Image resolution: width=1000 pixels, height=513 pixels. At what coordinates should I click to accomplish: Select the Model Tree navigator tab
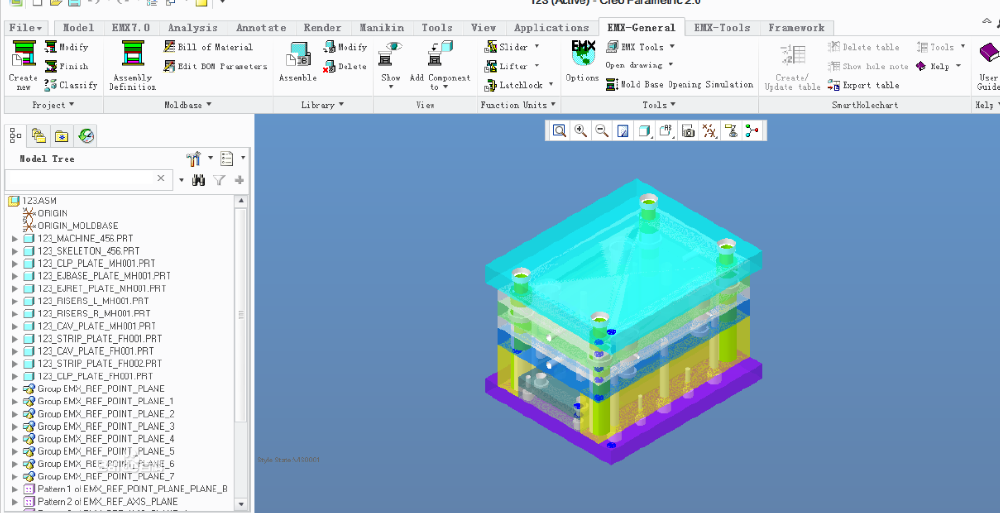(15, 135)
